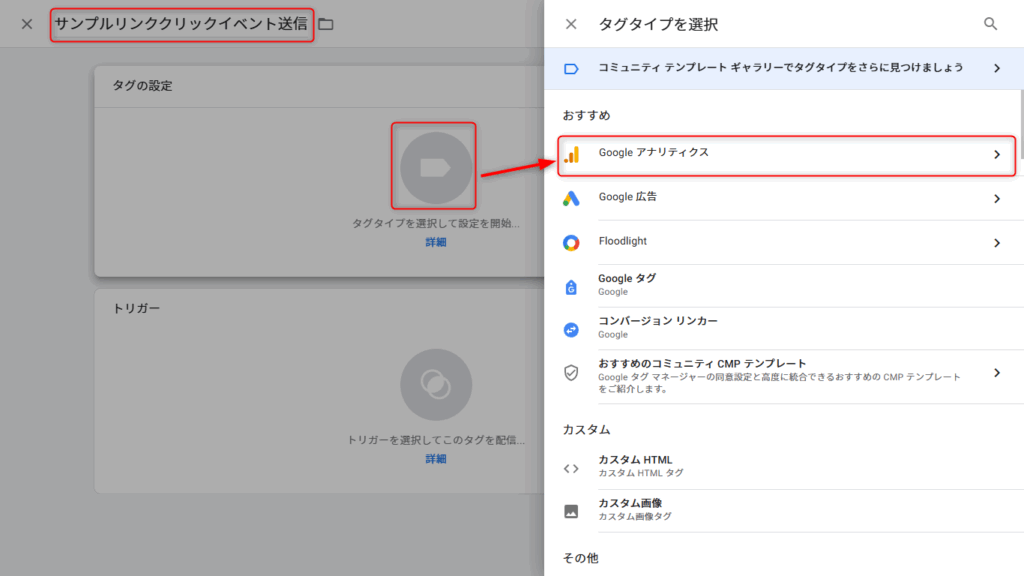The image size is (1024, 576).
Task: Expand the Floodlight chevron
Action: 997,243
